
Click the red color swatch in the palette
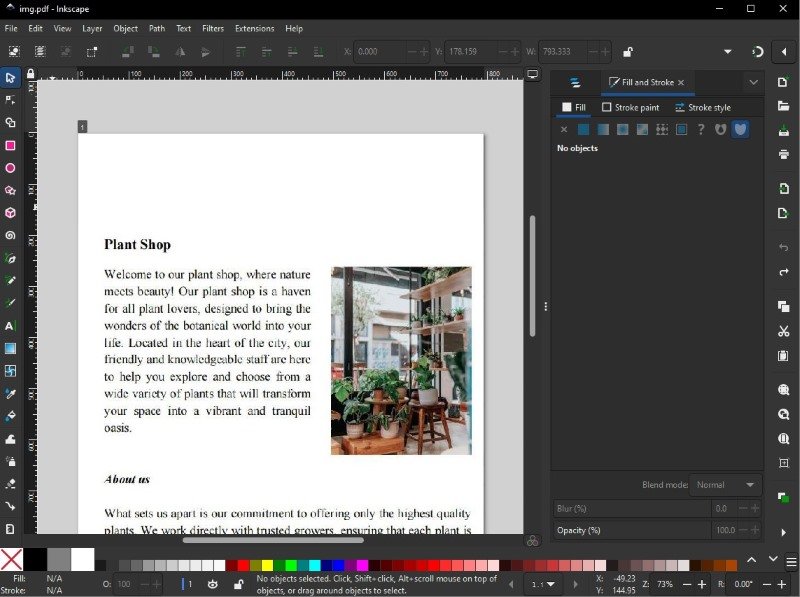click(243, 566)
